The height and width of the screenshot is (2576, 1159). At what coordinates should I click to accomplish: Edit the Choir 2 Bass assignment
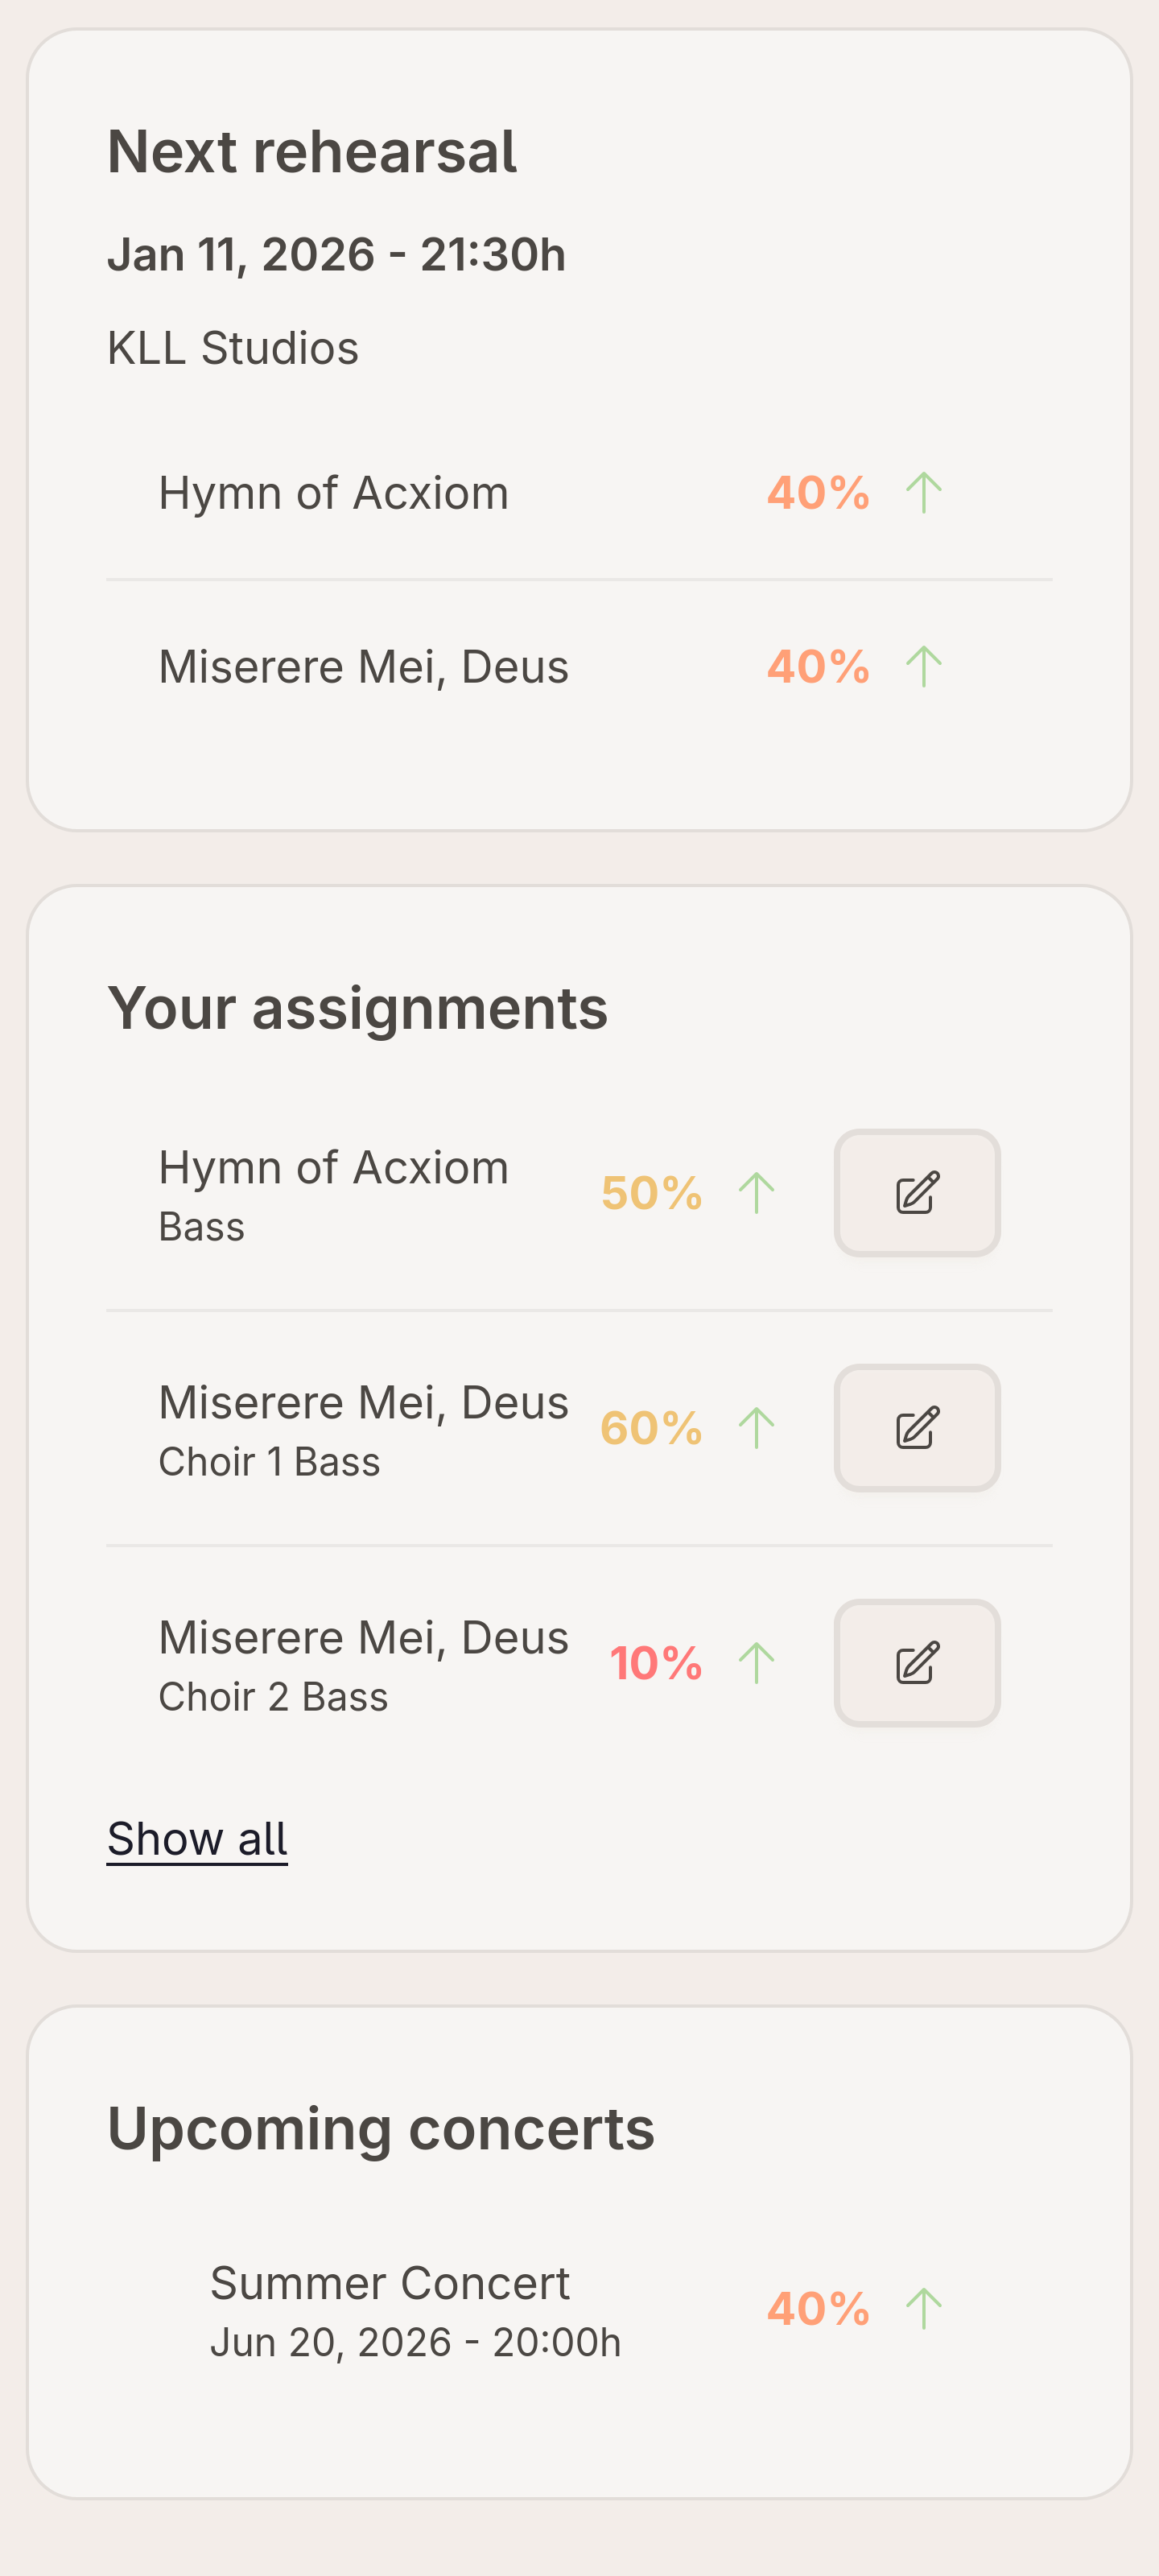(x=917, y=1663)
